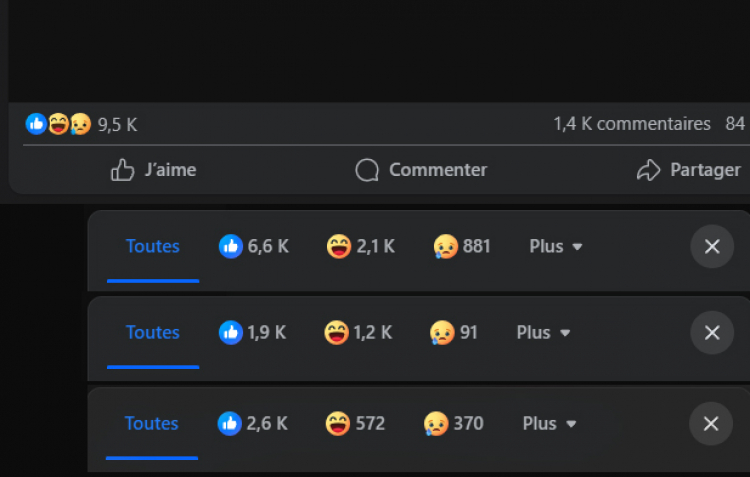This screenshot has height=477, width=750.
Task: Select the haha reaction tab showing 1,2 K
Action: [358, 333]
